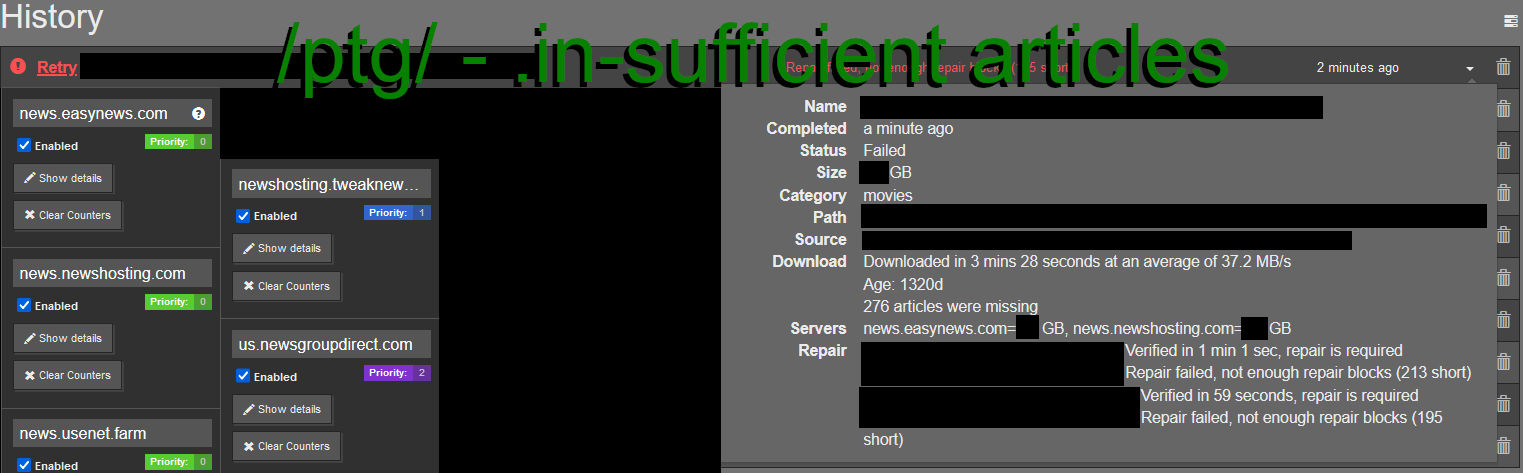Click the blue Priority 1 badge
1523x473 pixels.
click(x=397, y=213)
